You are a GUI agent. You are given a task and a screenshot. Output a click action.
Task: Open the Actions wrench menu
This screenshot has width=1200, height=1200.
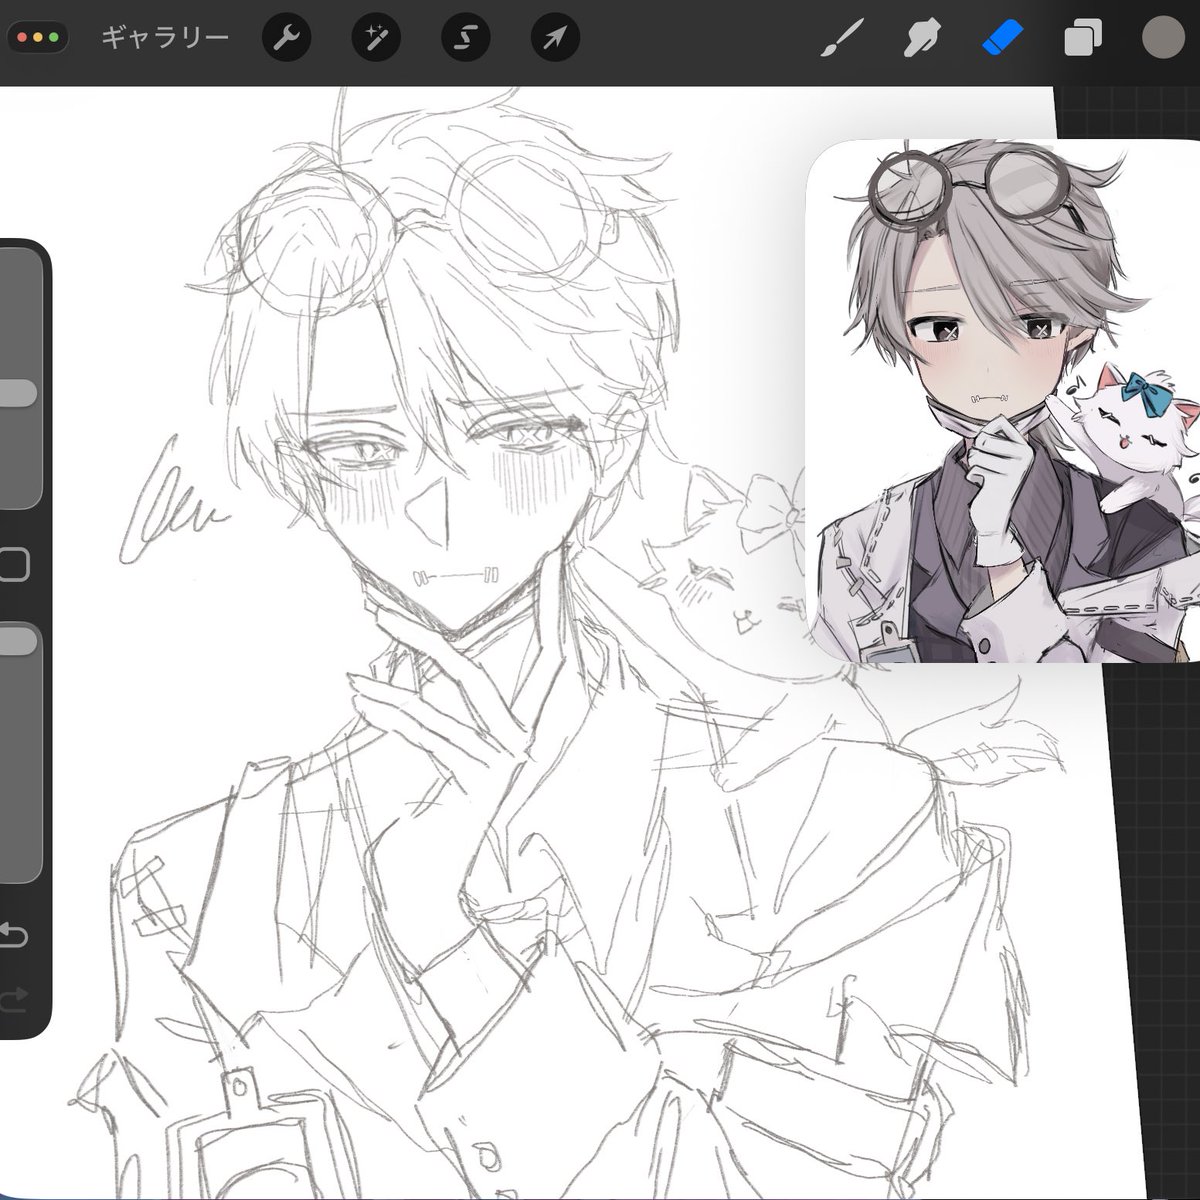tap(286, 39)
